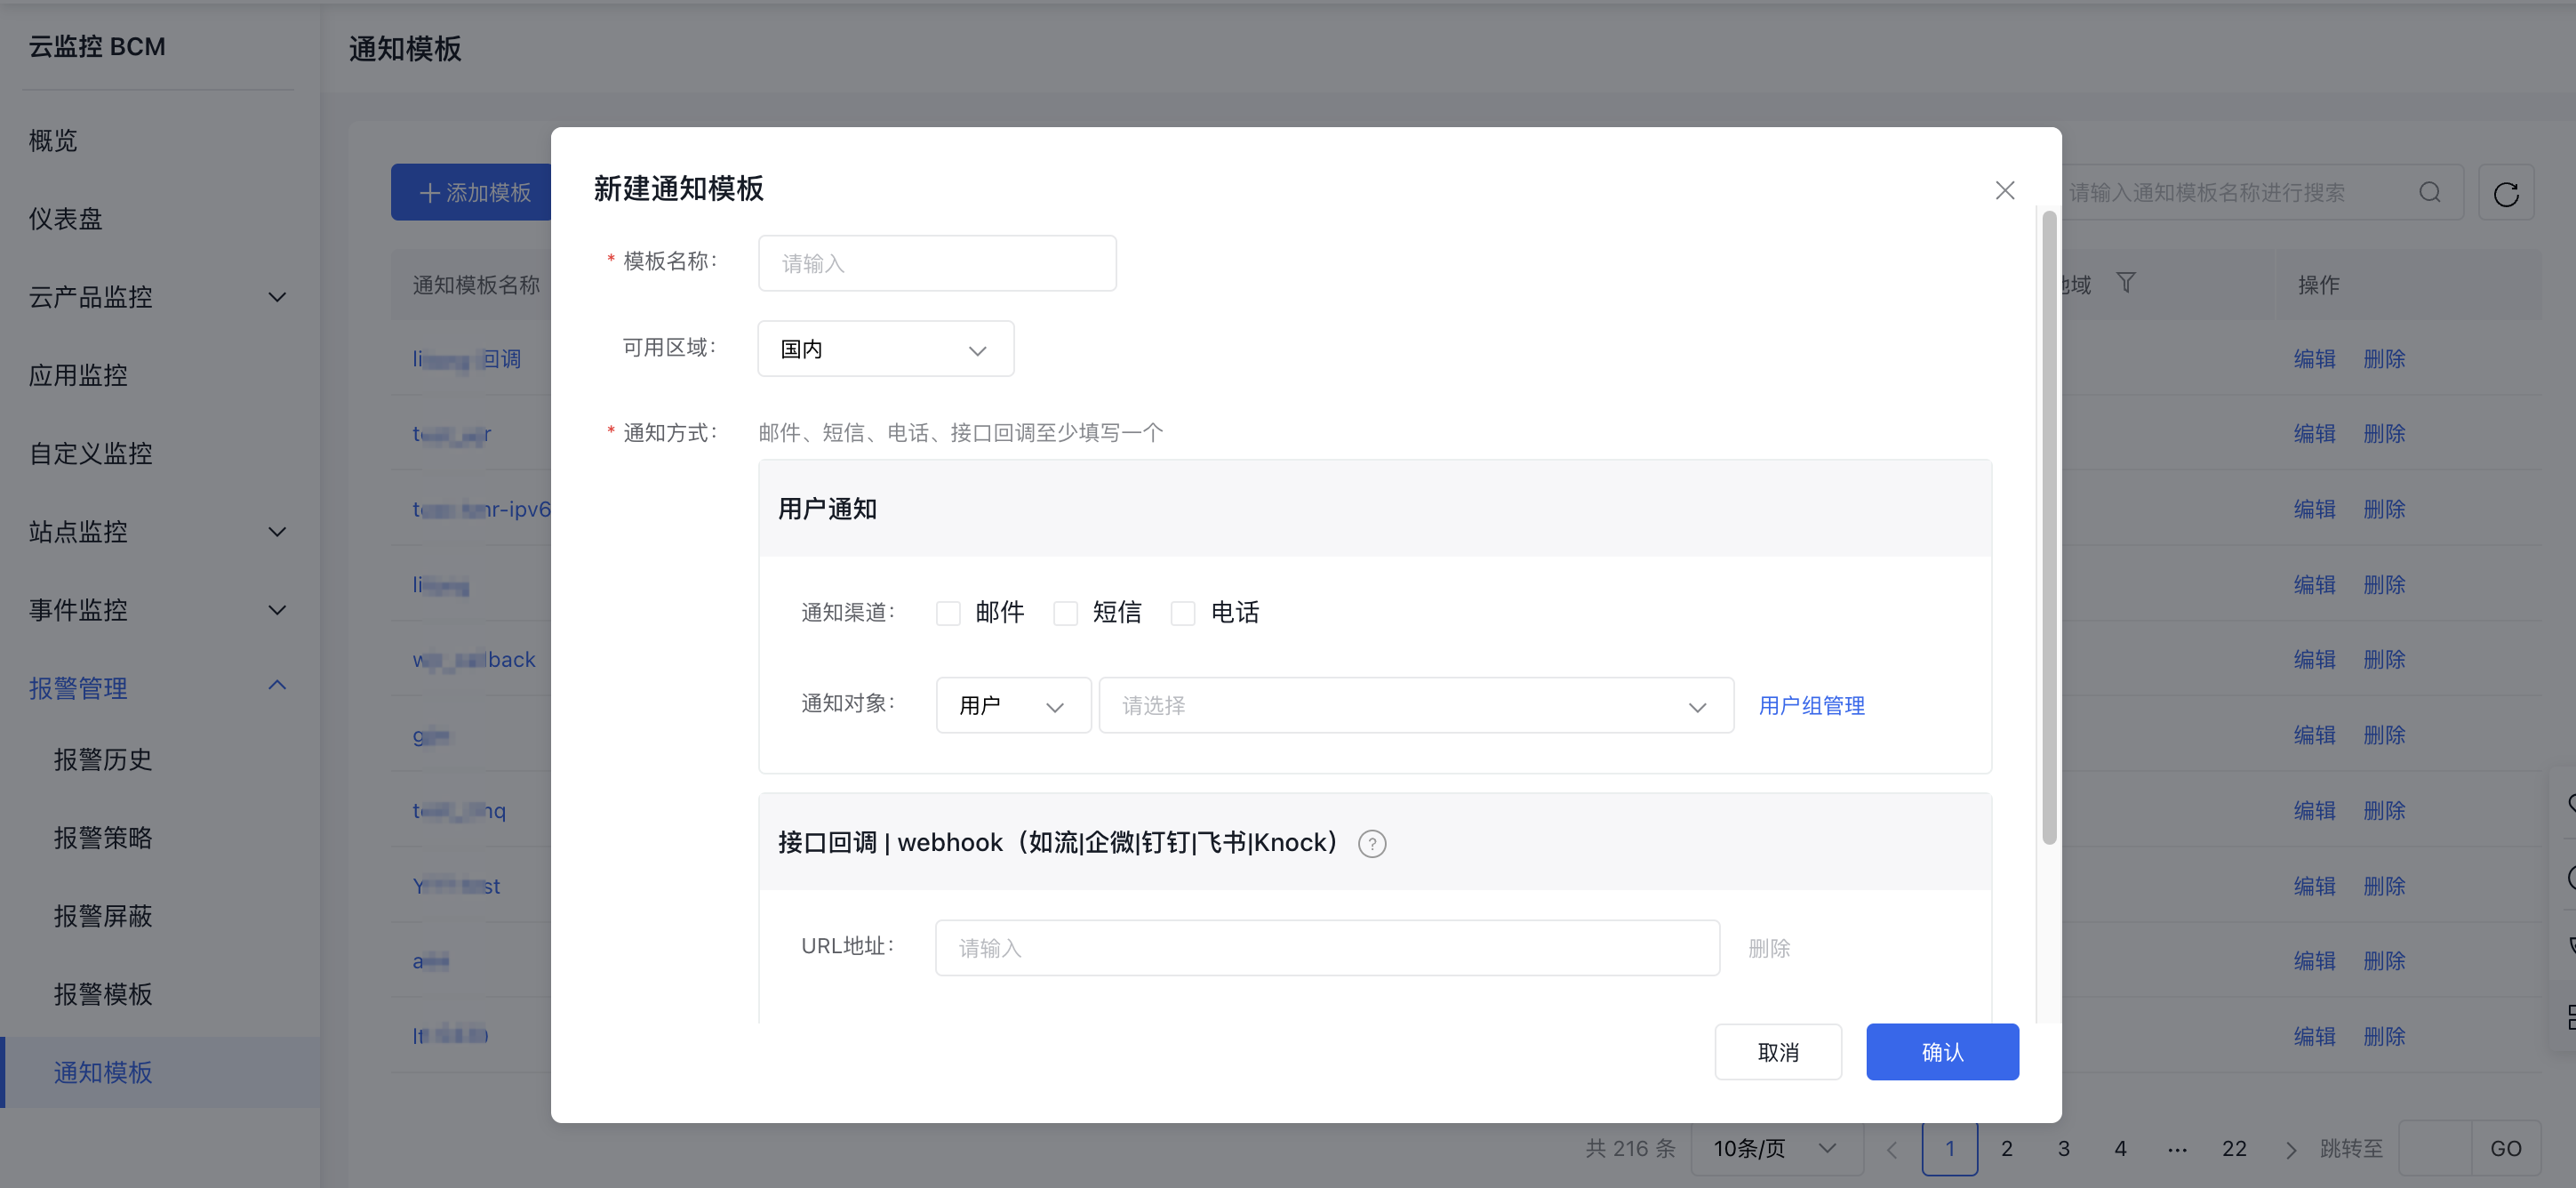2576x1188 pixels.
Task: Open 自定义监控 in the sidebar
Action: [90, 454]
